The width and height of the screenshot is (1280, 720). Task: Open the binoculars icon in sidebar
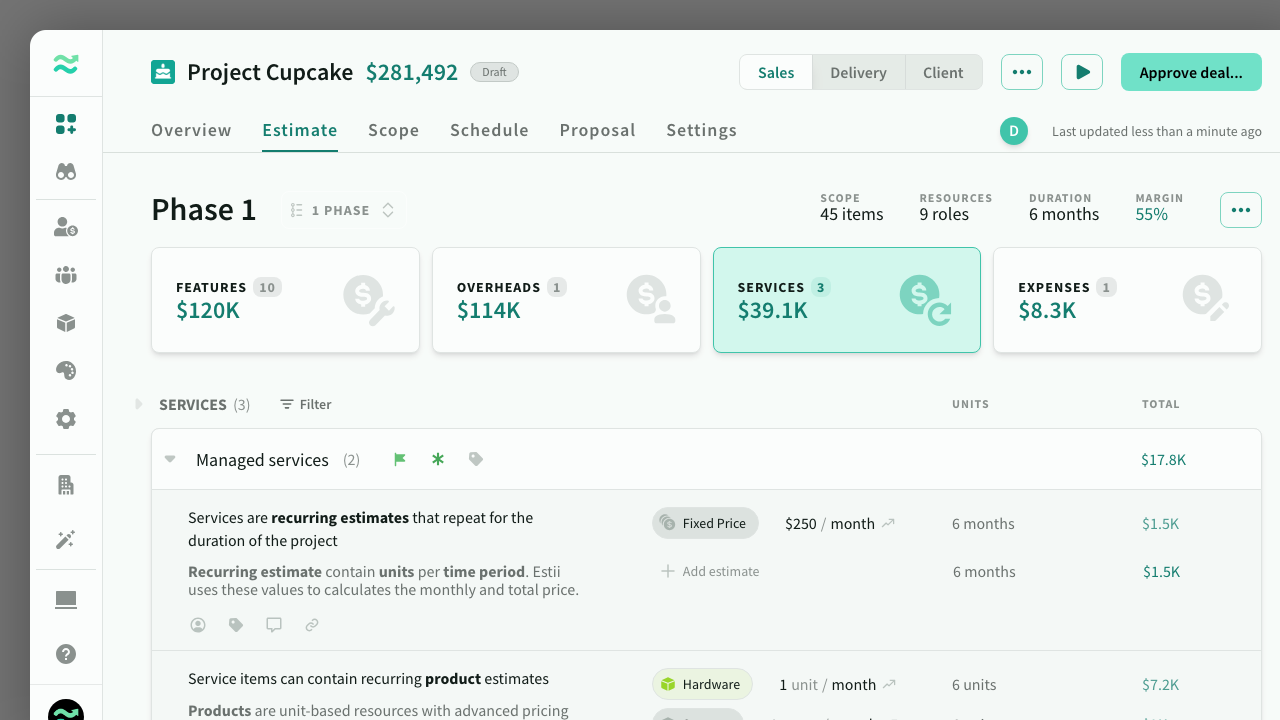(66, 172)
